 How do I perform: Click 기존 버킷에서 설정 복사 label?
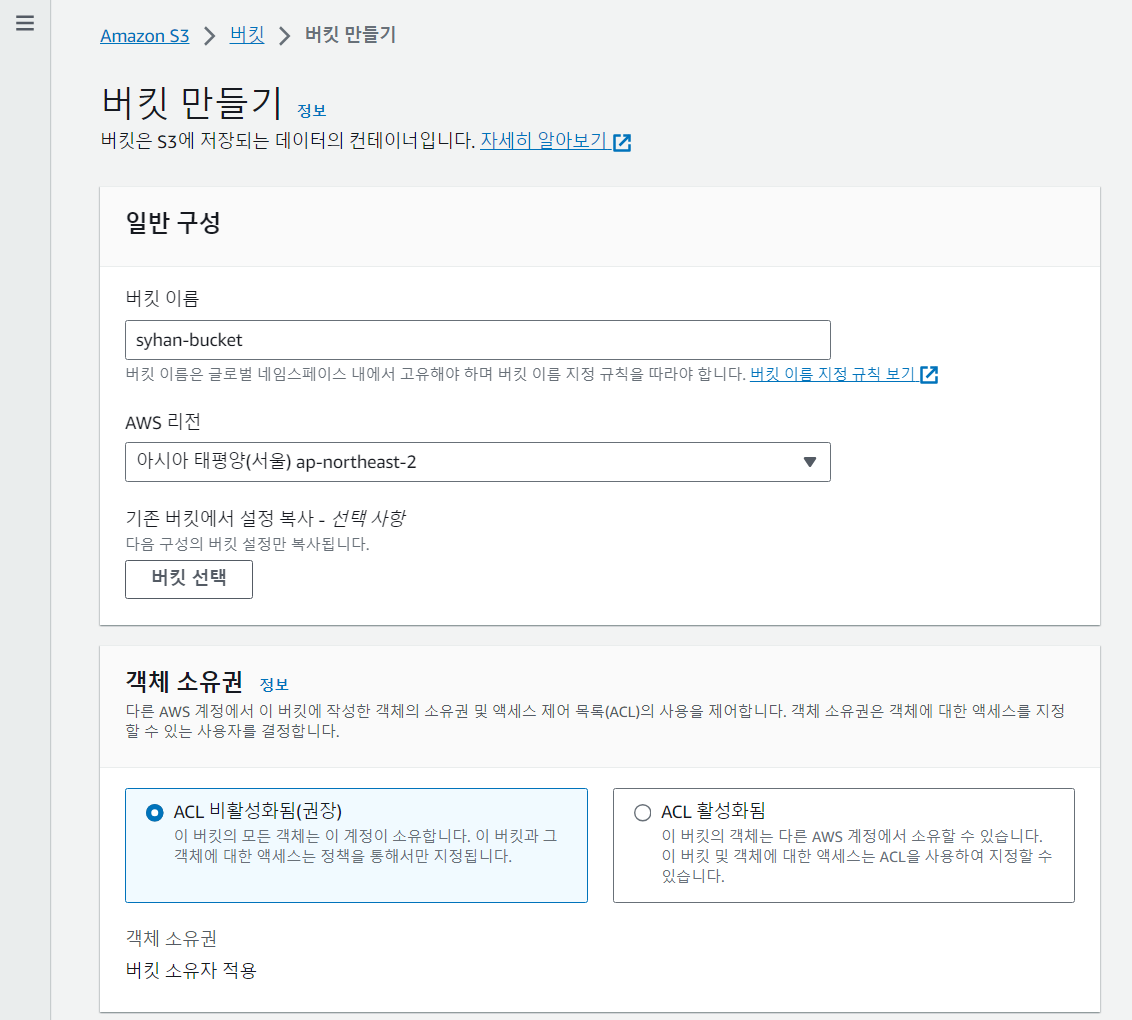pyautogui.click(x=266, y=518)
